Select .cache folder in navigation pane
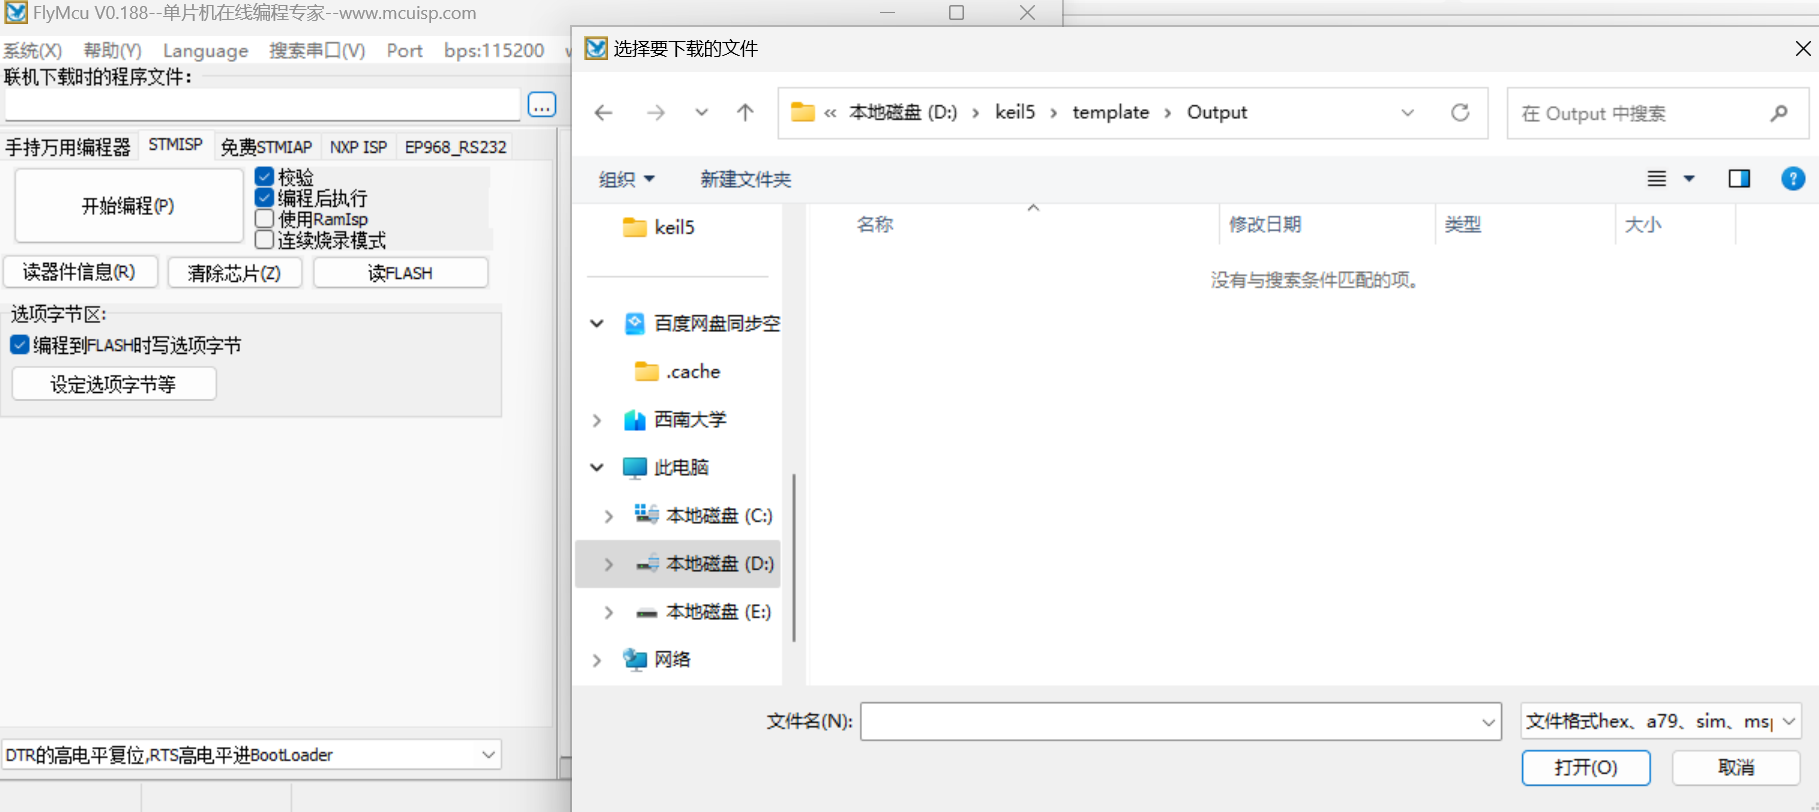This screenshot has width=1819, height=812. point(678,371)
